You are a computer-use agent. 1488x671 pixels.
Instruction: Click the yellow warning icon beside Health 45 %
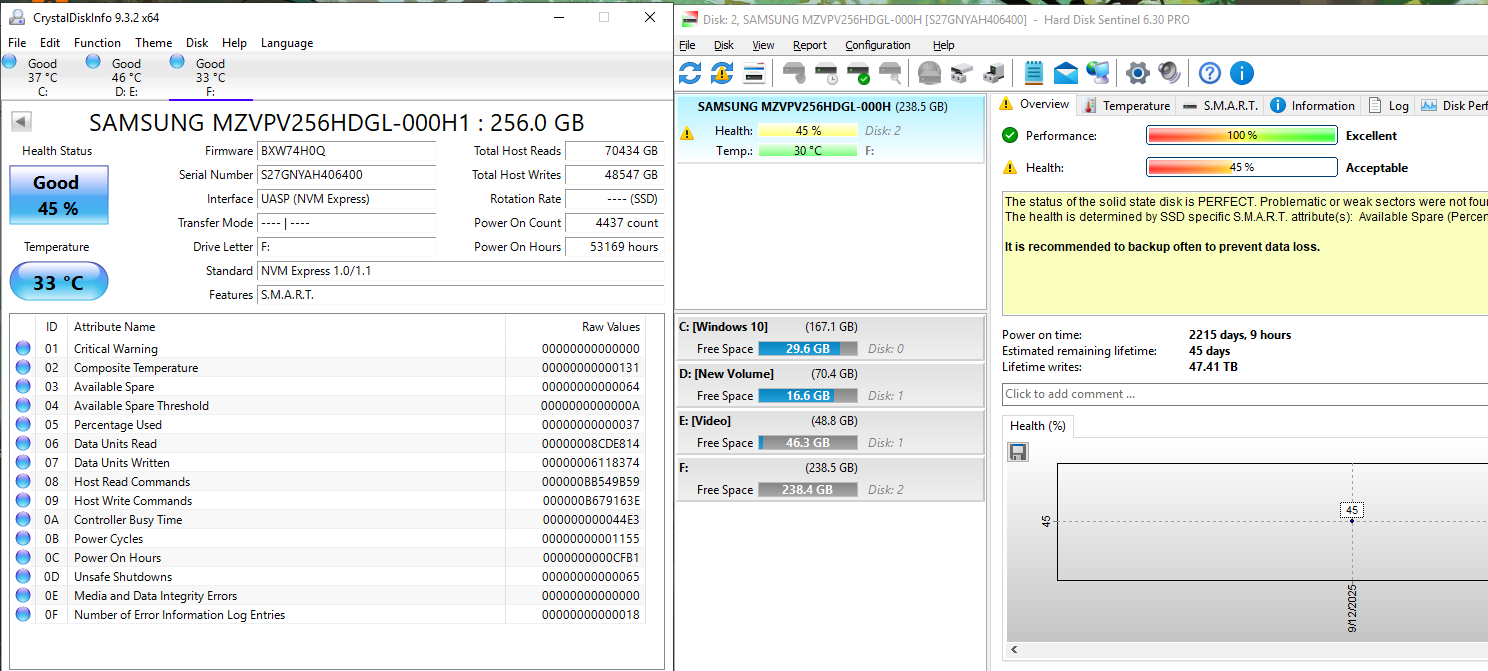[x=1010, y=168]
